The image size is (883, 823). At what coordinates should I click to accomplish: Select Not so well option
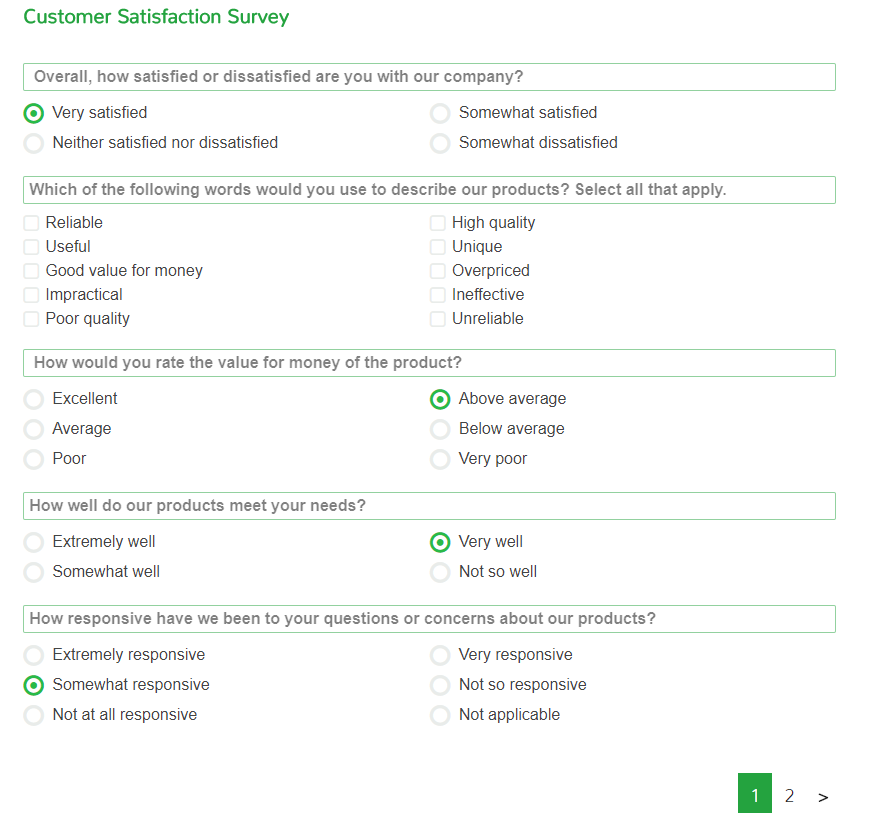440,572
